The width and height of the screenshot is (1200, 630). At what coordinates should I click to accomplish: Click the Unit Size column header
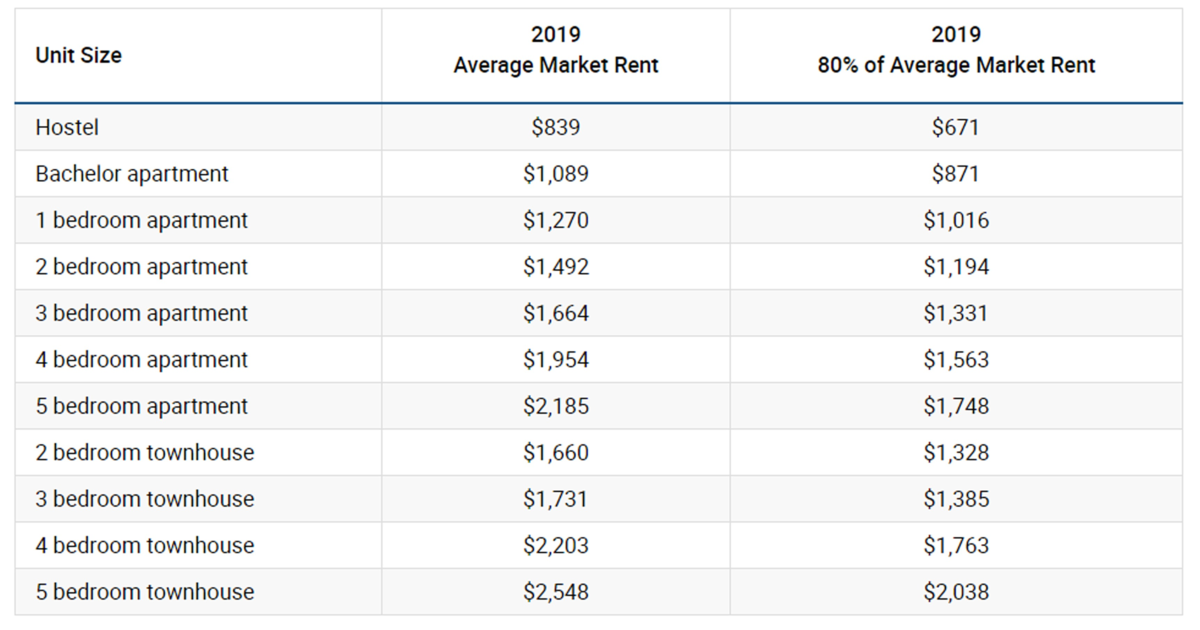pyautogui.click(x=78, y=56)
